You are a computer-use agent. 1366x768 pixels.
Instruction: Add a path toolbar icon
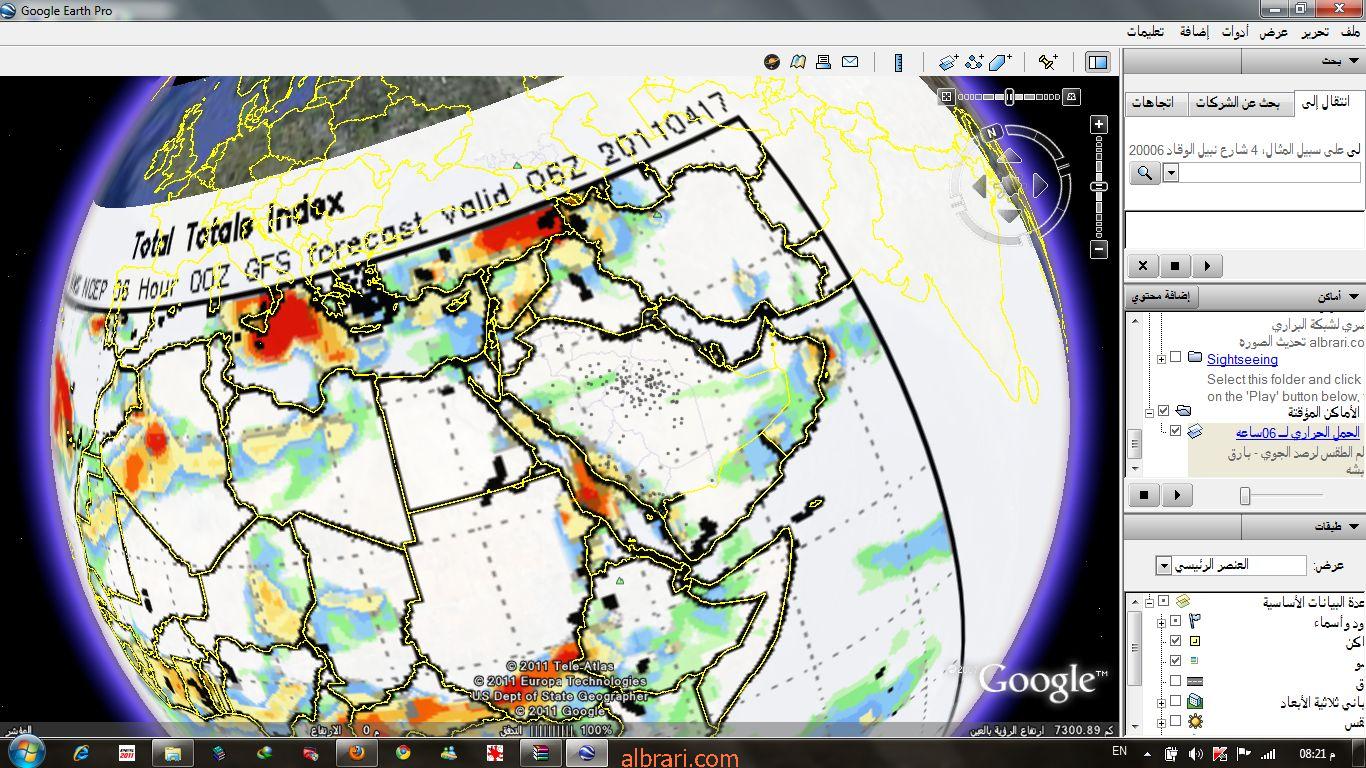point(974,62)
